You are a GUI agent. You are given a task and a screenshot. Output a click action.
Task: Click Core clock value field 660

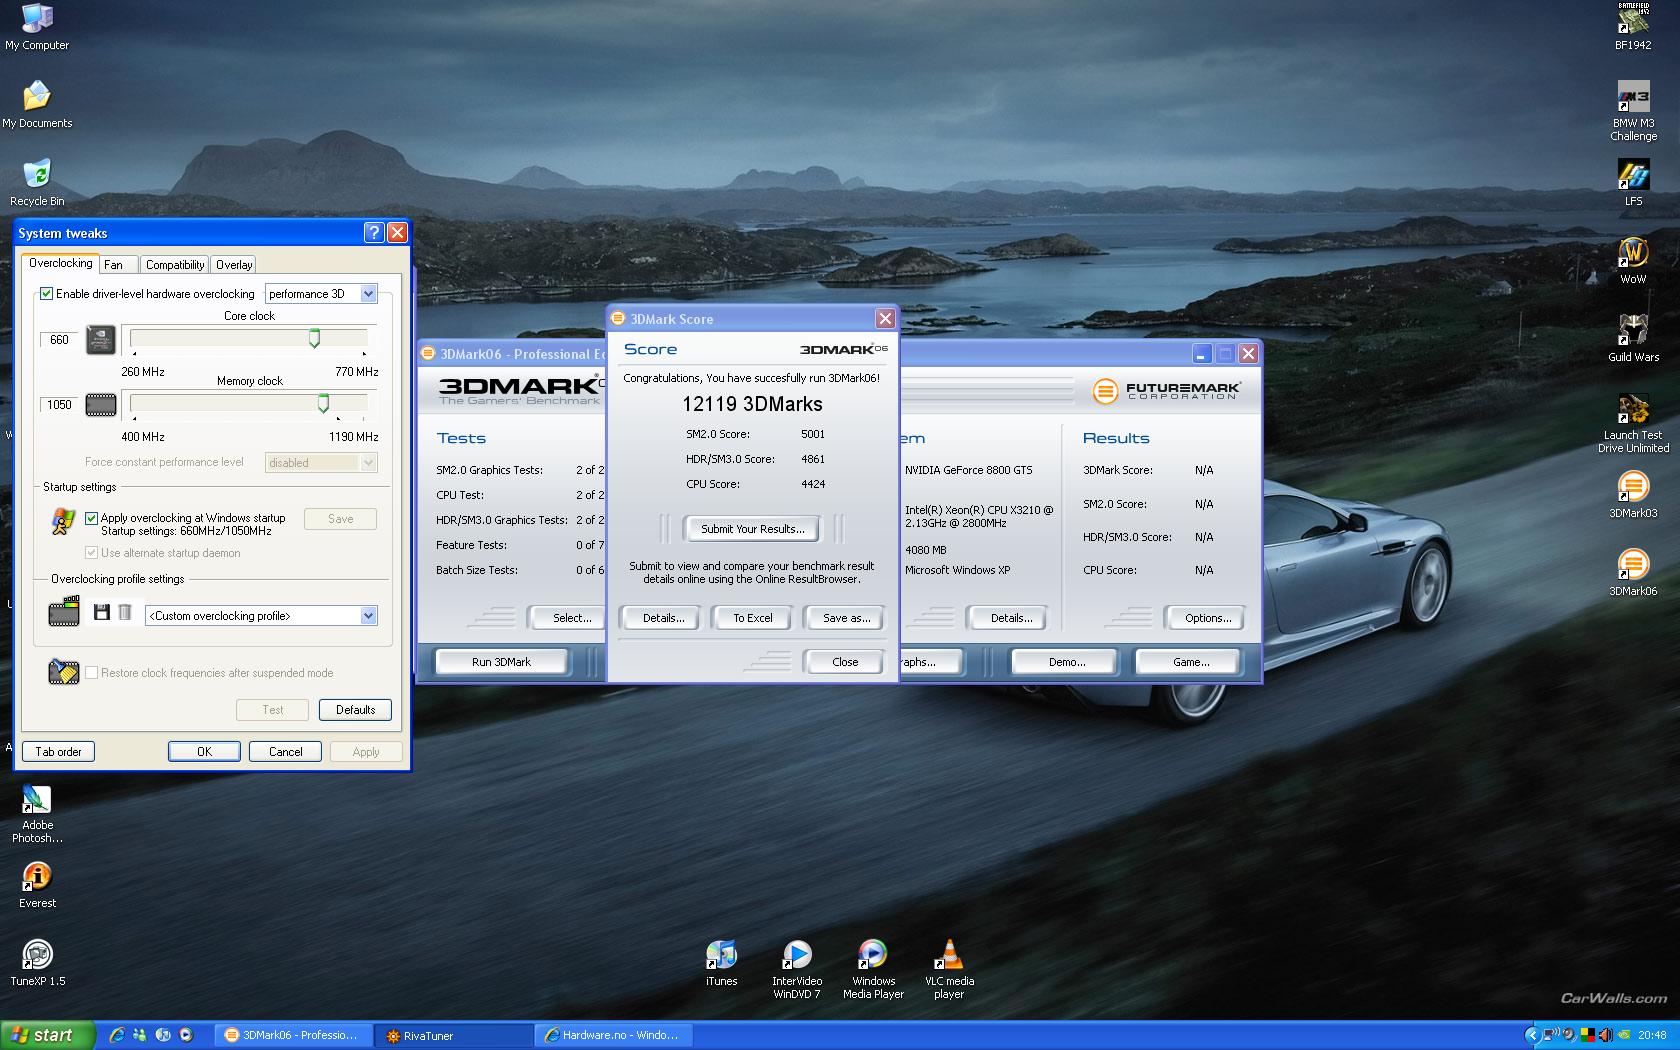click(x=59, y=340)
